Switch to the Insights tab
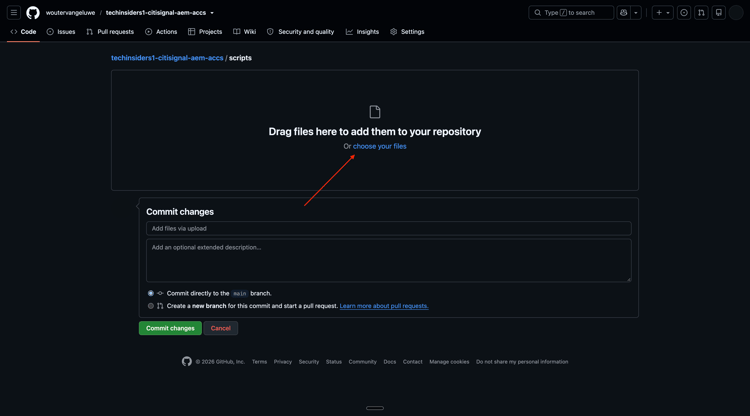This screenshot has width=750, height=416. click(363, 32)
